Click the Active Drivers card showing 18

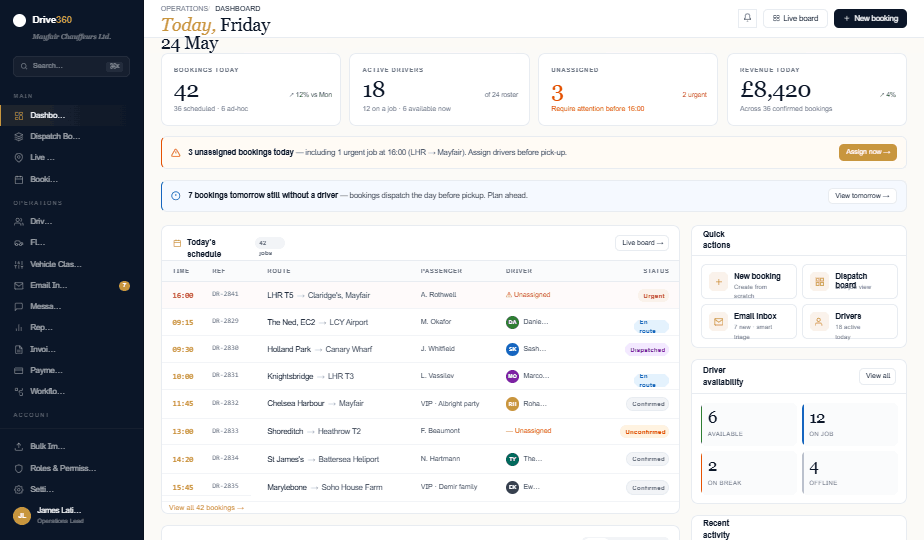click(x=440, y=90)
